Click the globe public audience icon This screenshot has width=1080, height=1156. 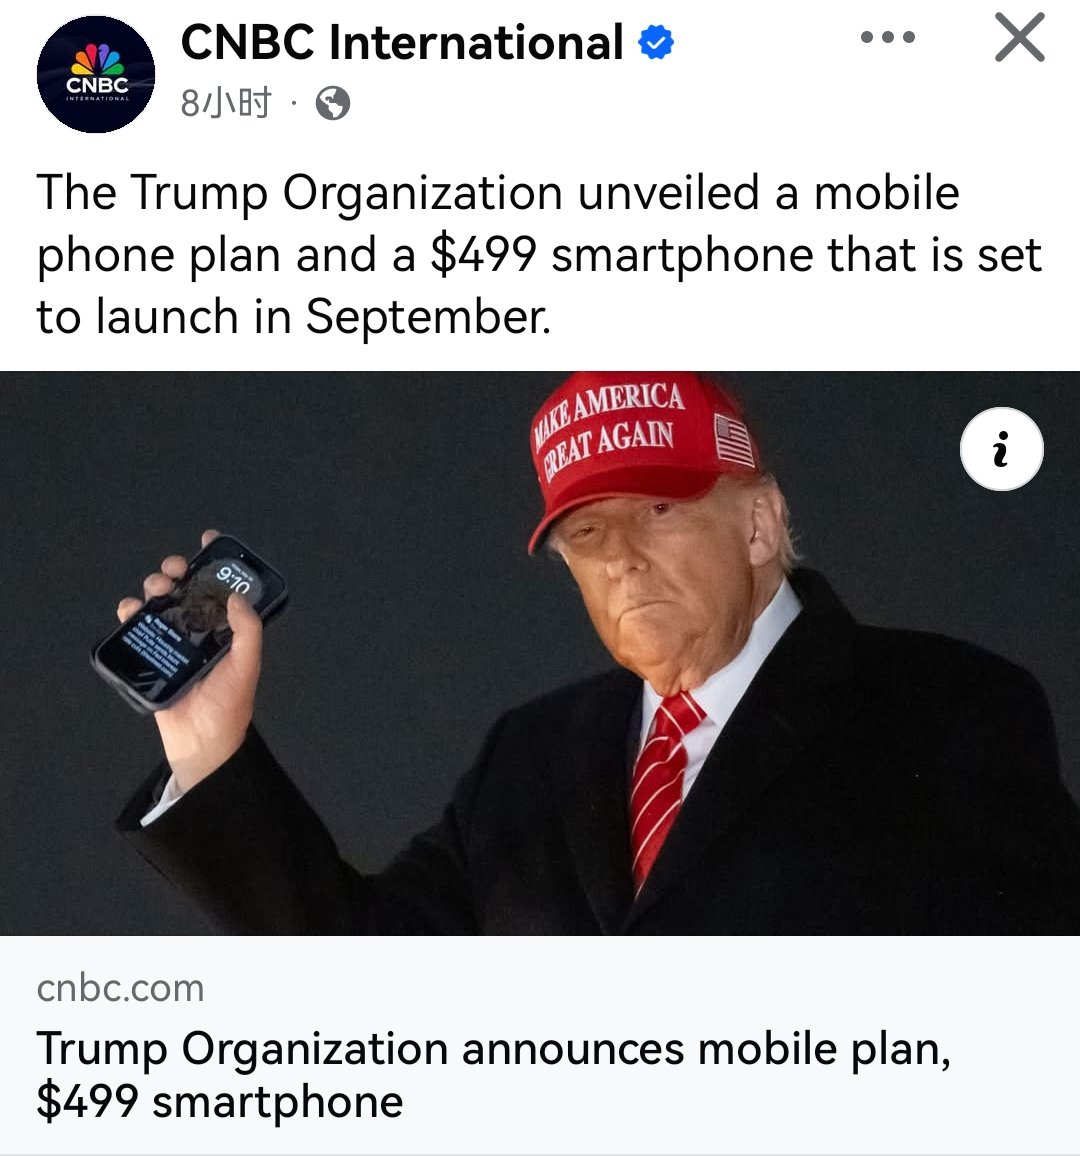(x=332, y=103)
